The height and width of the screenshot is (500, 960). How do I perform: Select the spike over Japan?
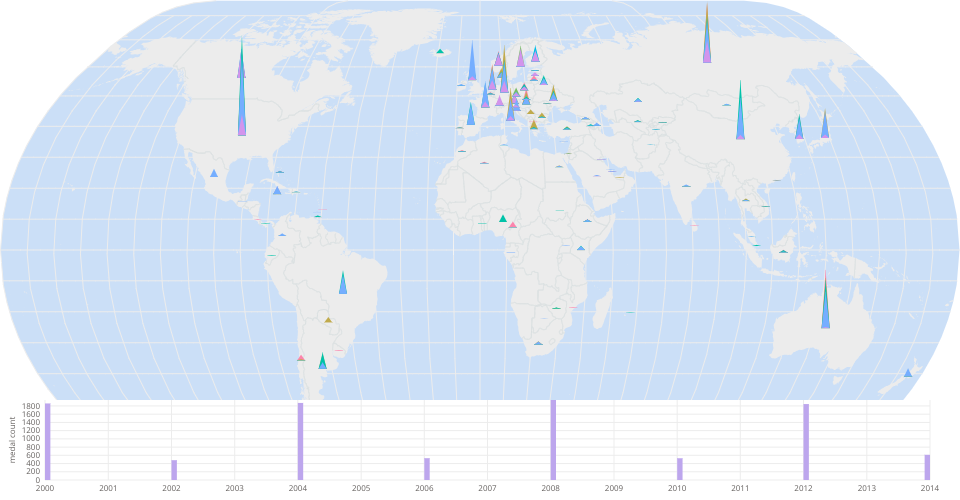click(825, 128)
